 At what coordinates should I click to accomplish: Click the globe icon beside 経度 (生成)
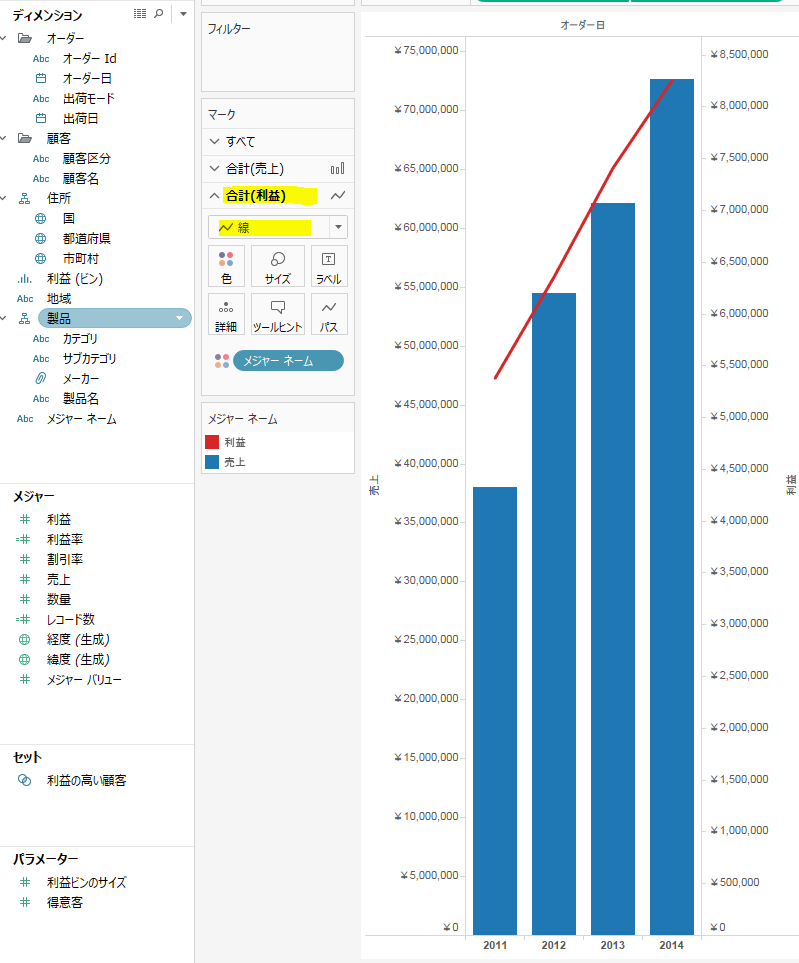click(x=25, y=639)
